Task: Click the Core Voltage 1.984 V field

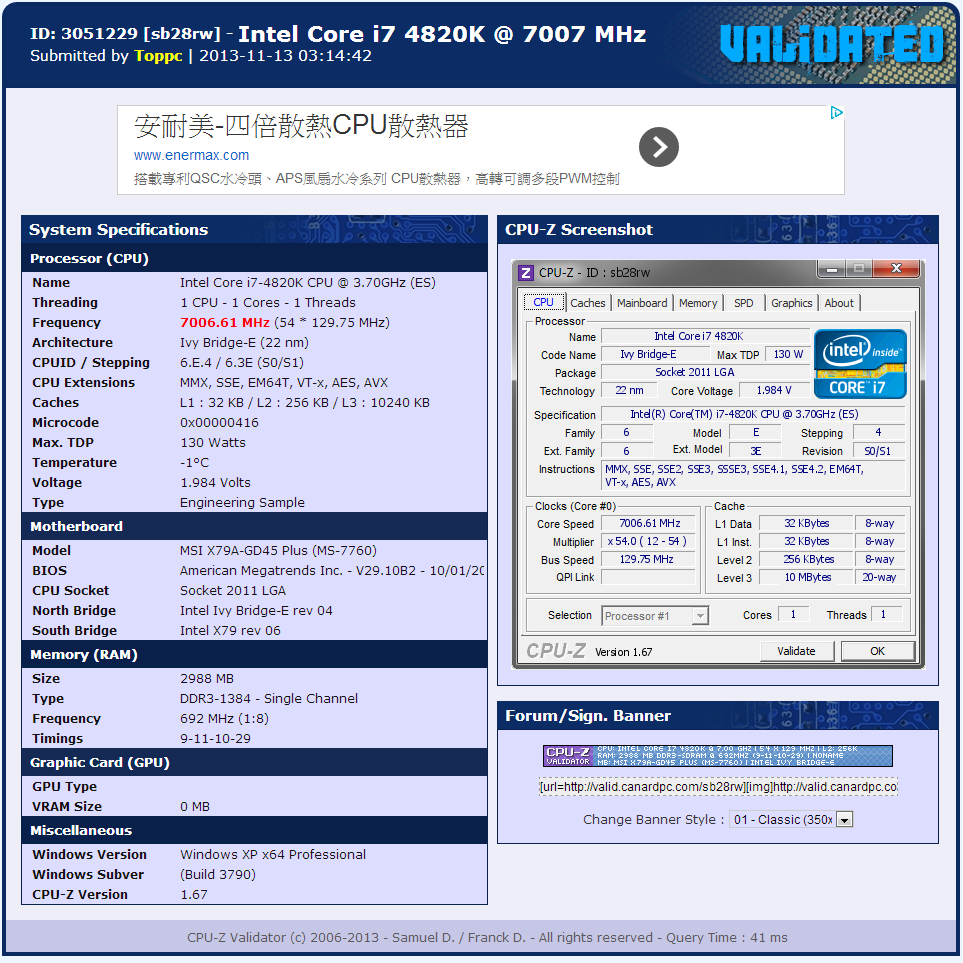Action: click(x=774, y=391)
